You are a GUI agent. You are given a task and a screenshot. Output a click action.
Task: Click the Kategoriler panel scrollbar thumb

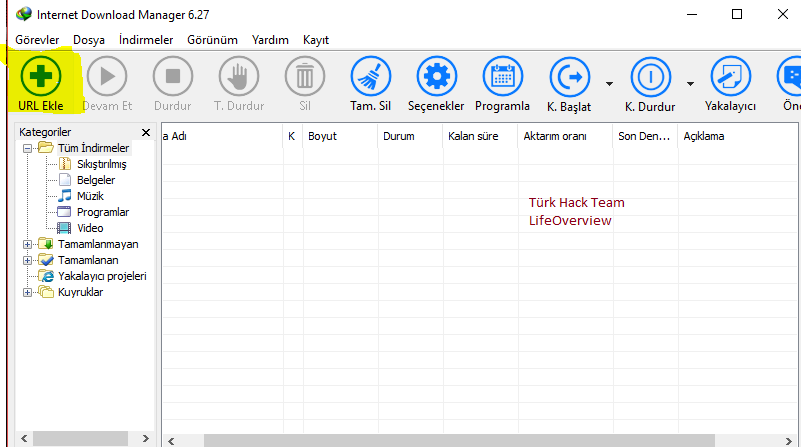point(80,438)
